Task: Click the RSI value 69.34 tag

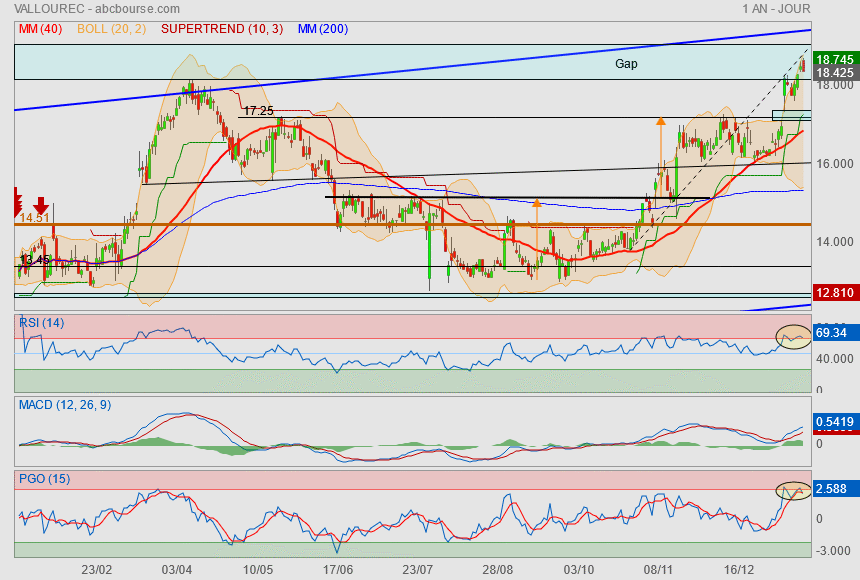Action: pyautogui.click(x=834, y=333)
